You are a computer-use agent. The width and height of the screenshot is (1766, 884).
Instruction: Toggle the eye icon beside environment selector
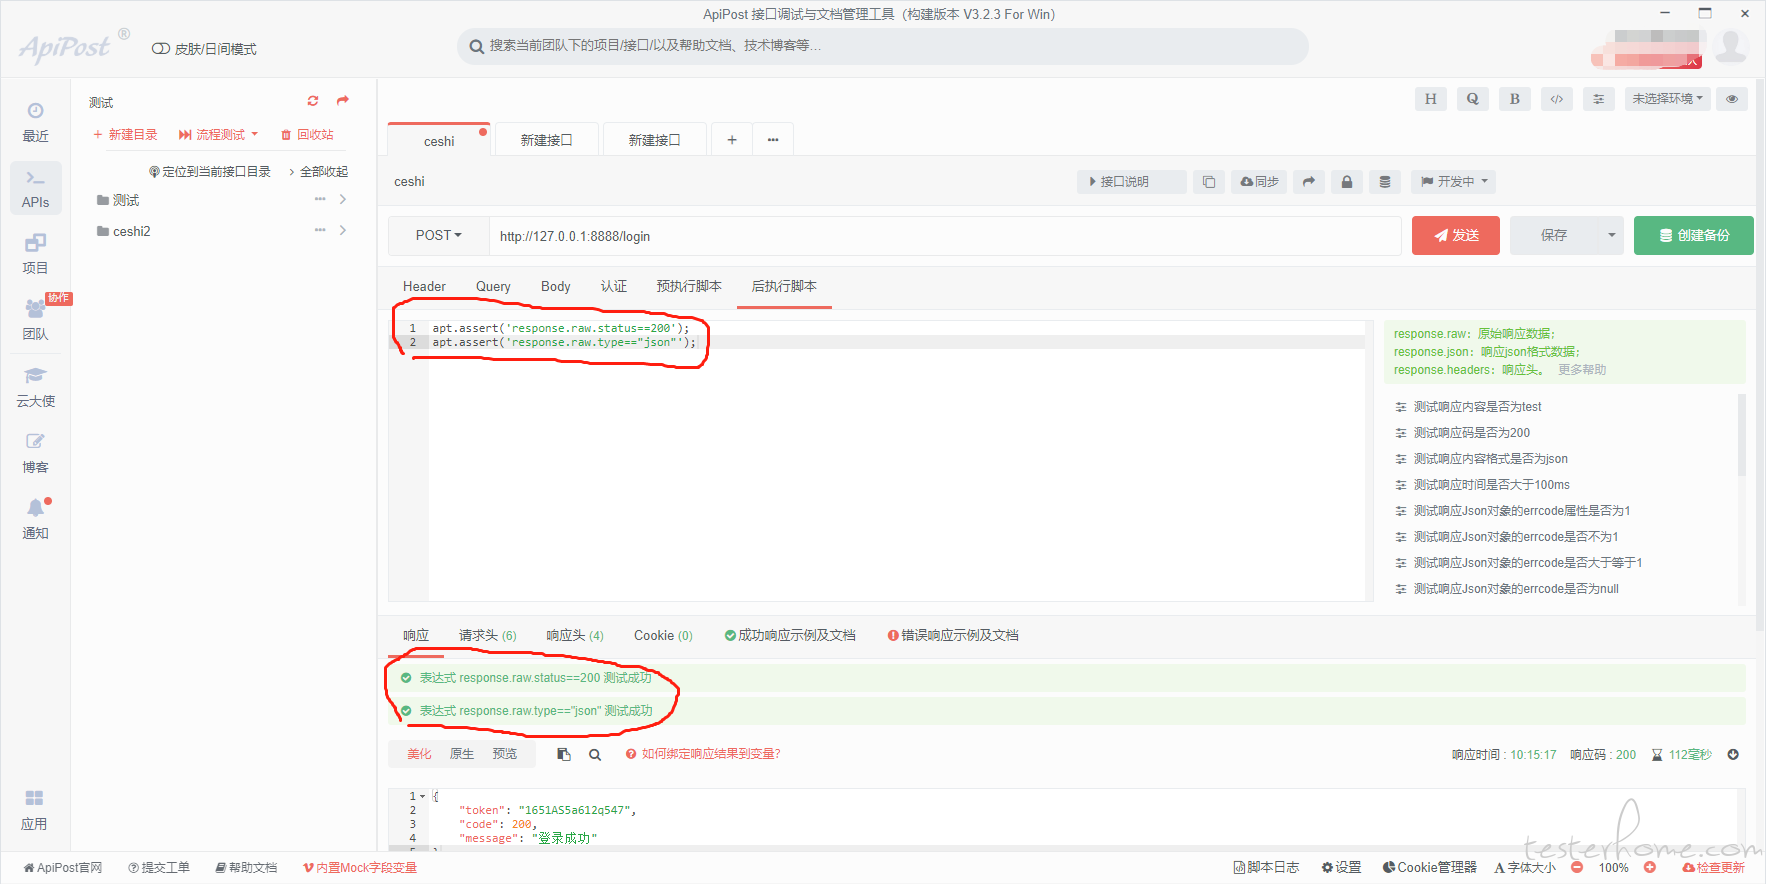coord(1732,99)
